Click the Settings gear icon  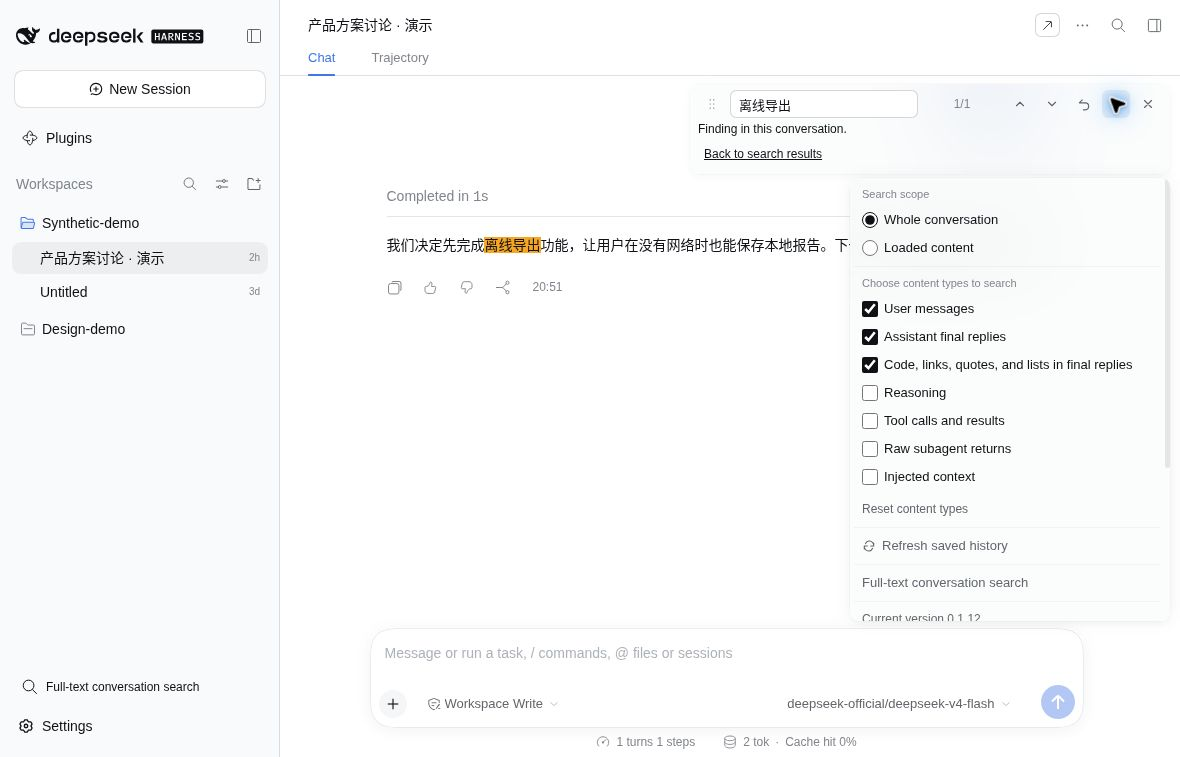[26, 725]
